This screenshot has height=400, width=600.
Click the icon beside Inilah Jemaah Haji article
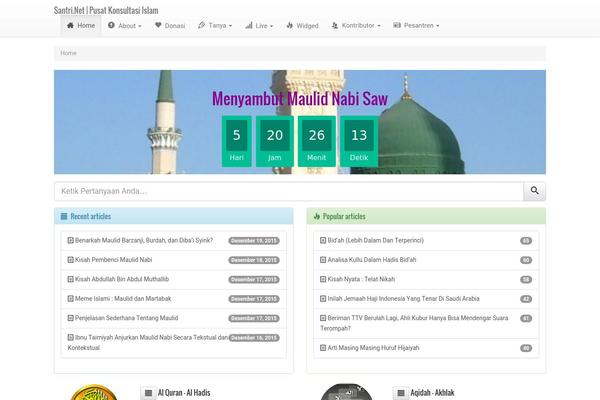pyautogui.click(x=323, y=299)
